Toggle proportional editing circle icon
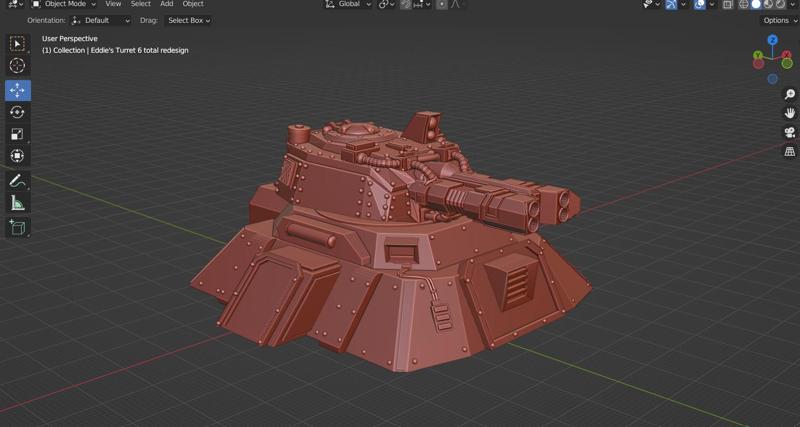The image size is (800, 427). click(x=442, y=4)
